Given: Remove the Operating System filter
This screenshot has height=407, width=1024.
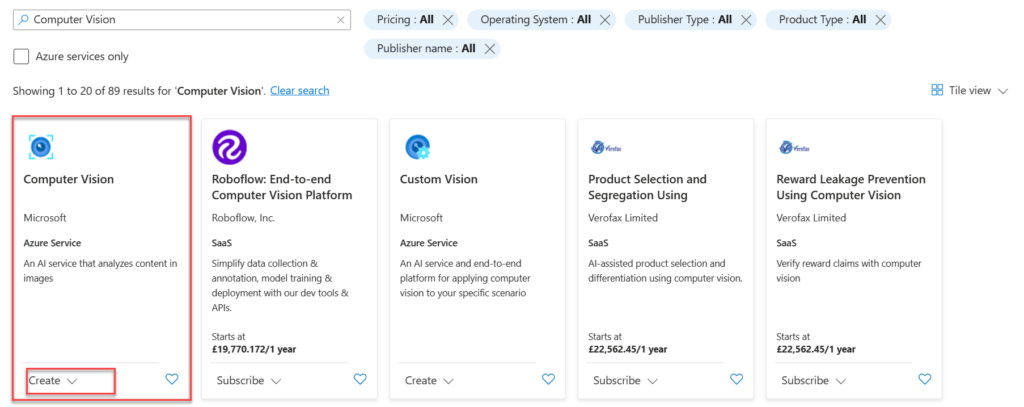Looking at the screenshot, I should pyautogui.click(x=604, y=20).
